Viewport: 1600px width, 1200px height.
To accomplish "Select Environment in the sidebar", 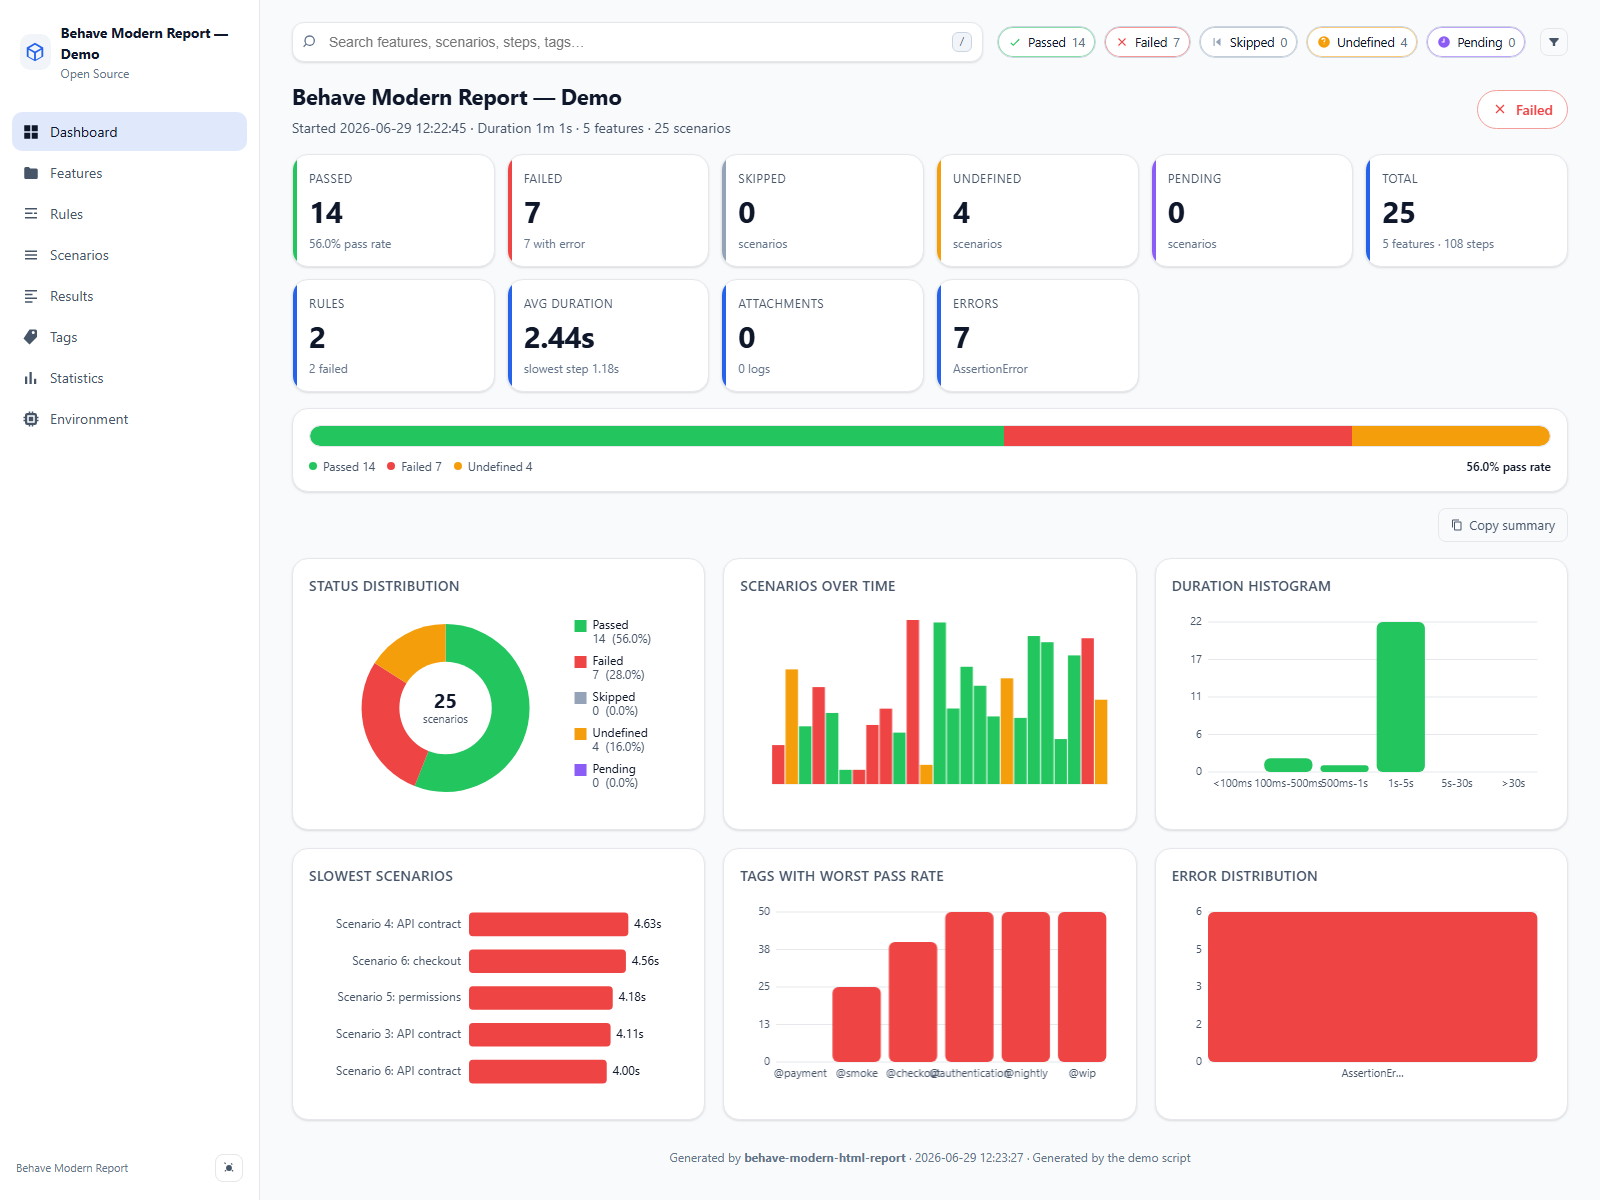I will point(129,419).
